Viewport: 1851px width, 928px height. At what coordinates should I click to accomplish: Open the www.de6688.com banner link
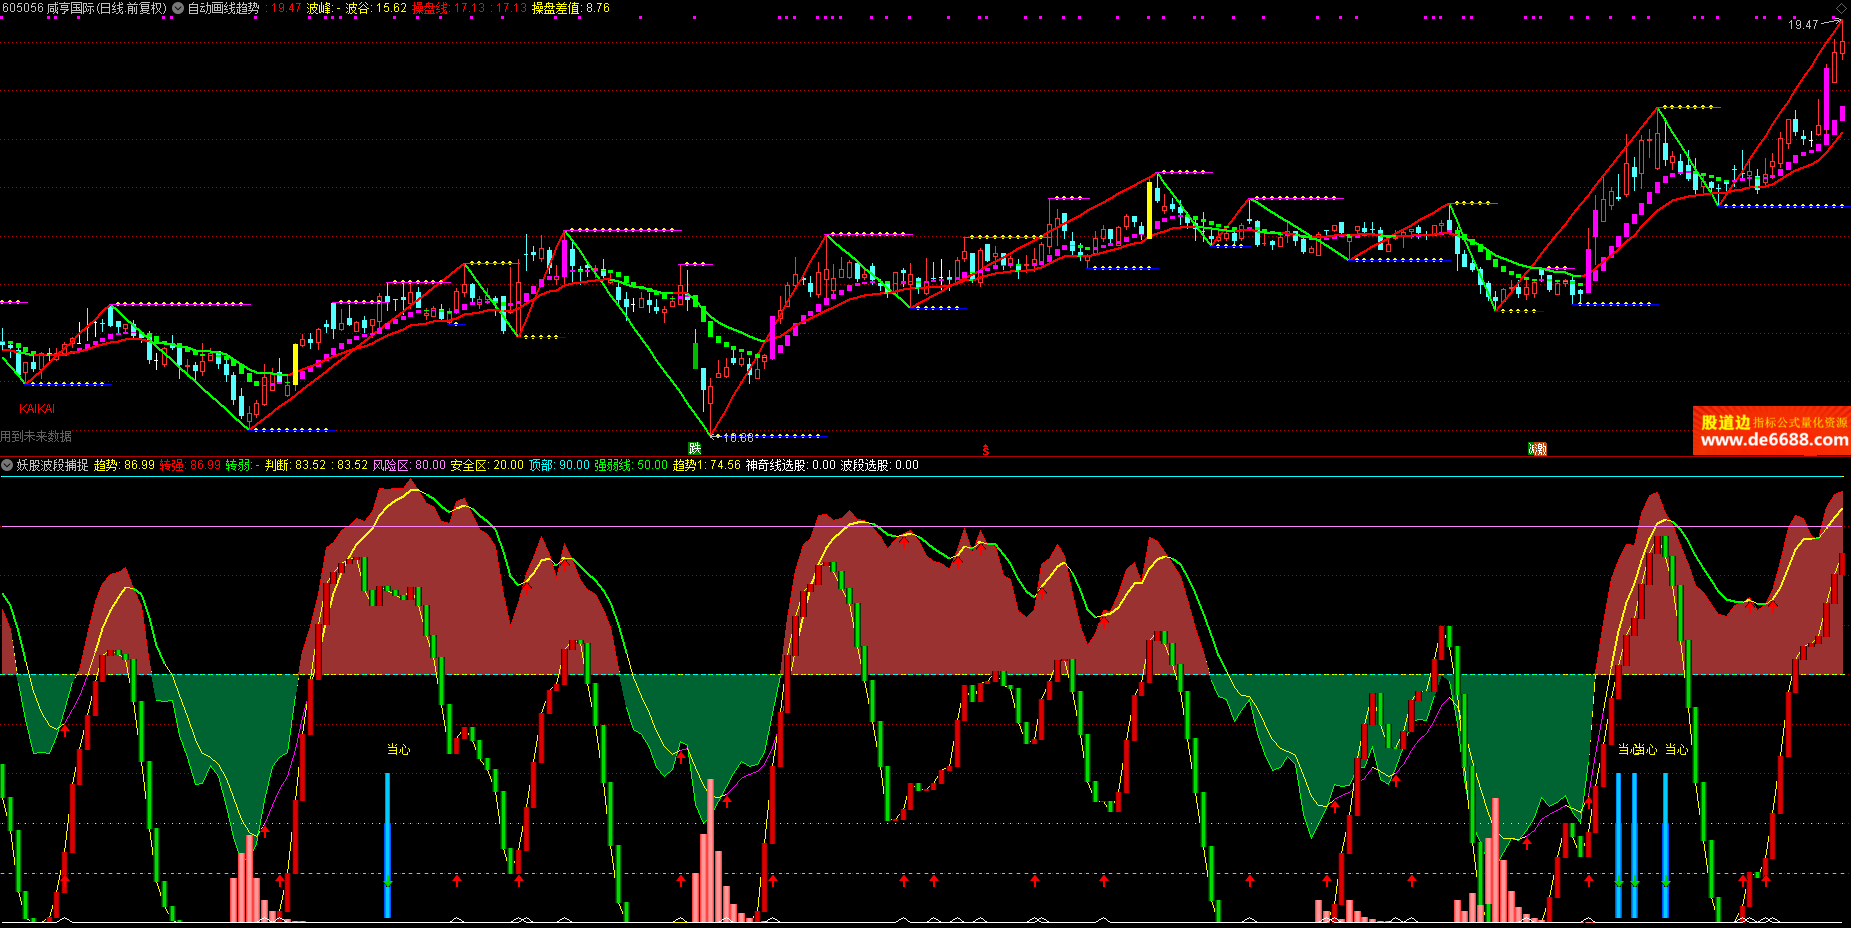[x=1774, y=440]
